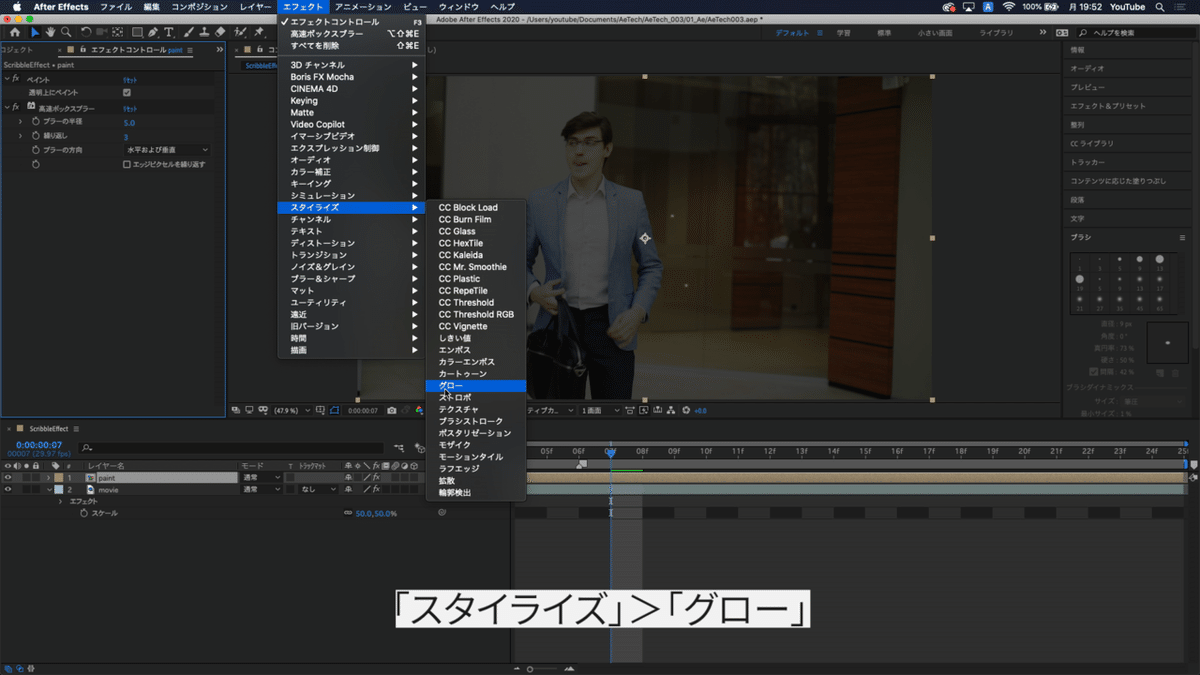The image size is (1200, 675).
Task: Click timeline layer search field
Action: coord(232,448)
